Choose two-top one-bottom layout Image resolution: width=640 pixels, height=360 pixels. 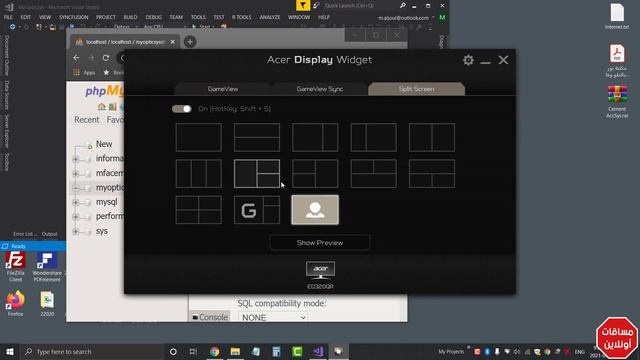point(373,174)
